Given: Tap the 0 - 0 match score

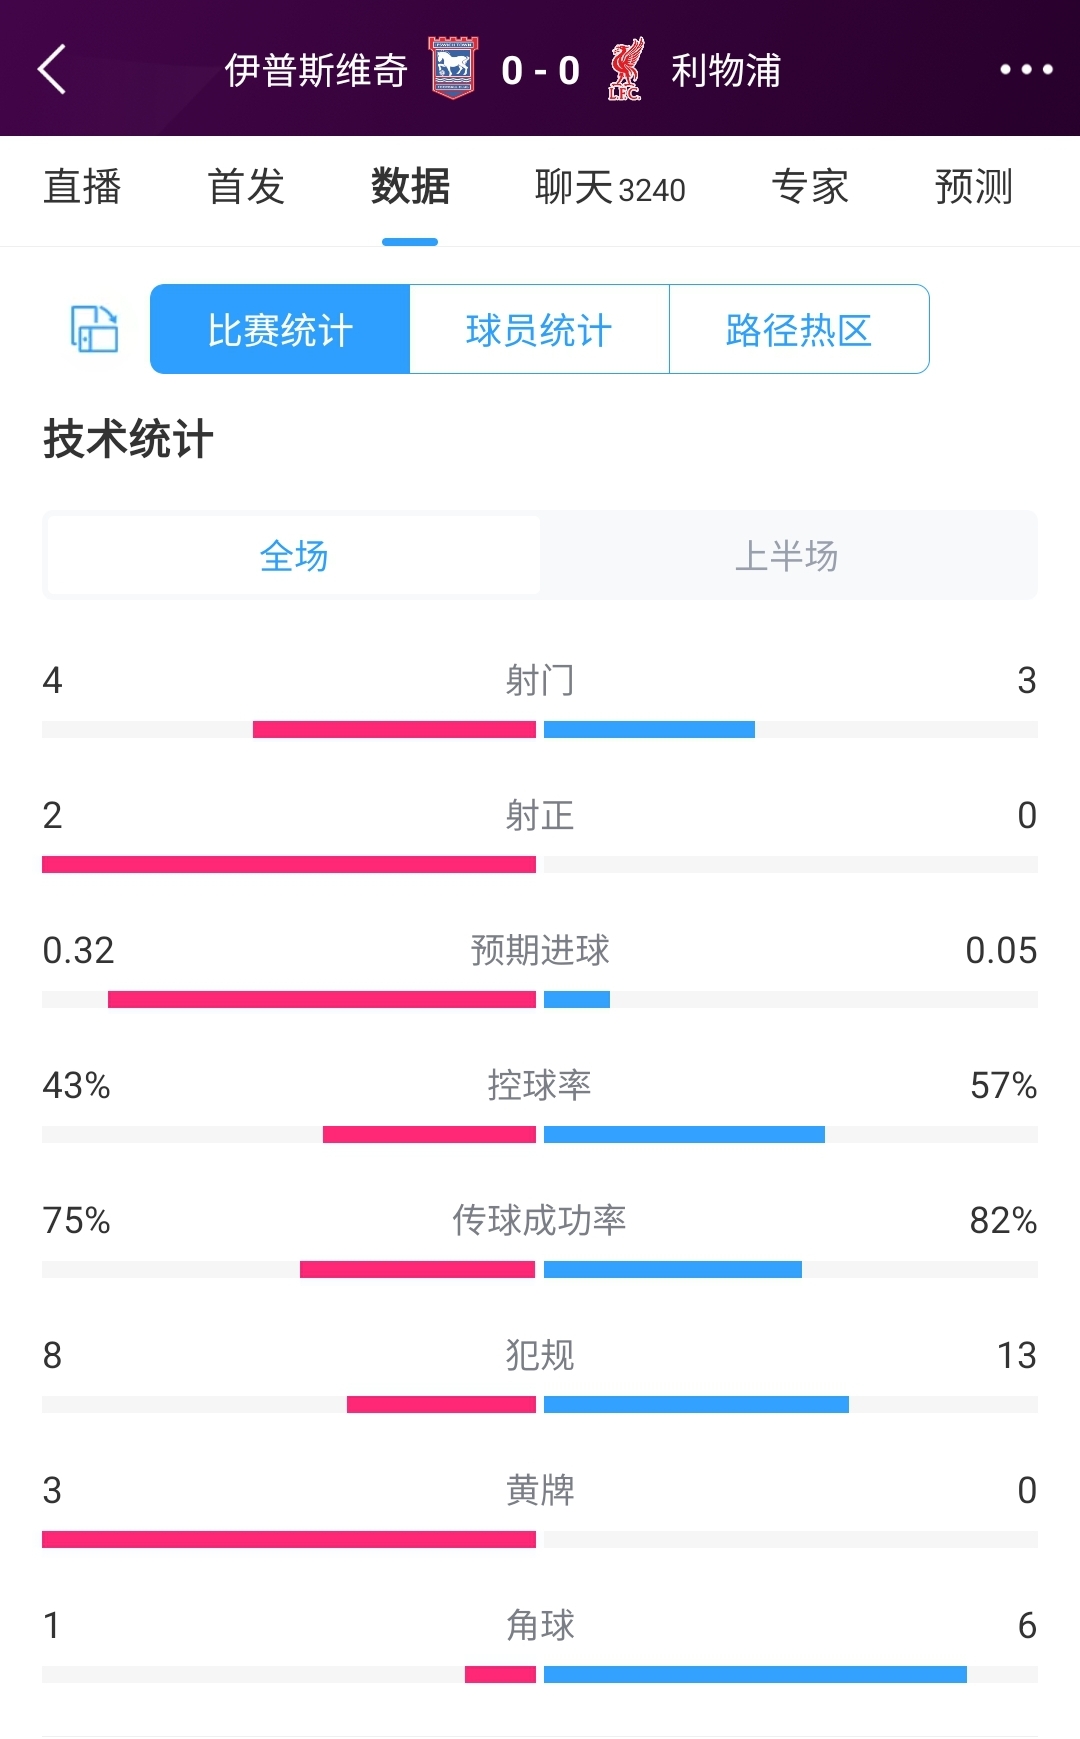Looking at the screenshot, I should point(540,70).
